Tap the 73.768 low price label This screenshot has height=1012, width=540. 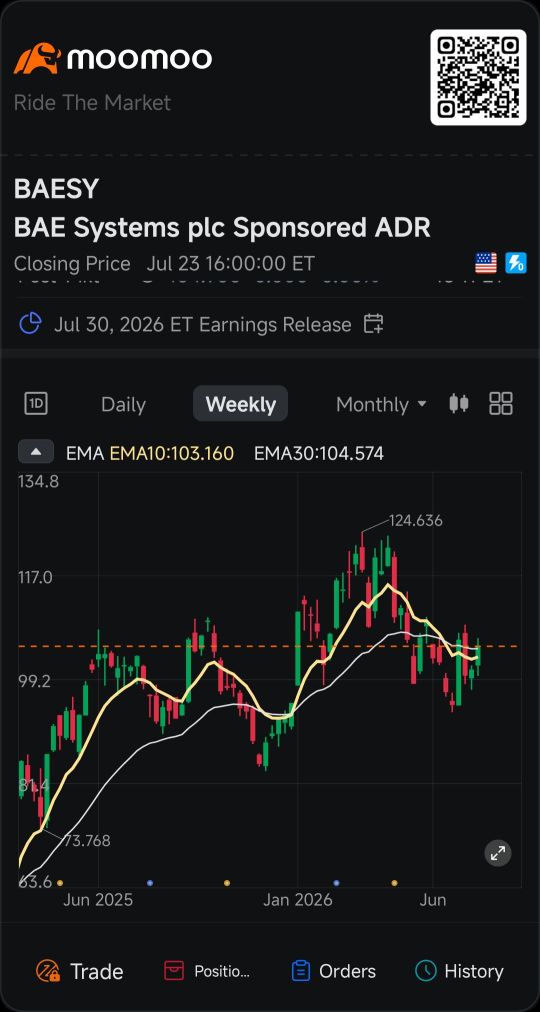tap(86, 841)
